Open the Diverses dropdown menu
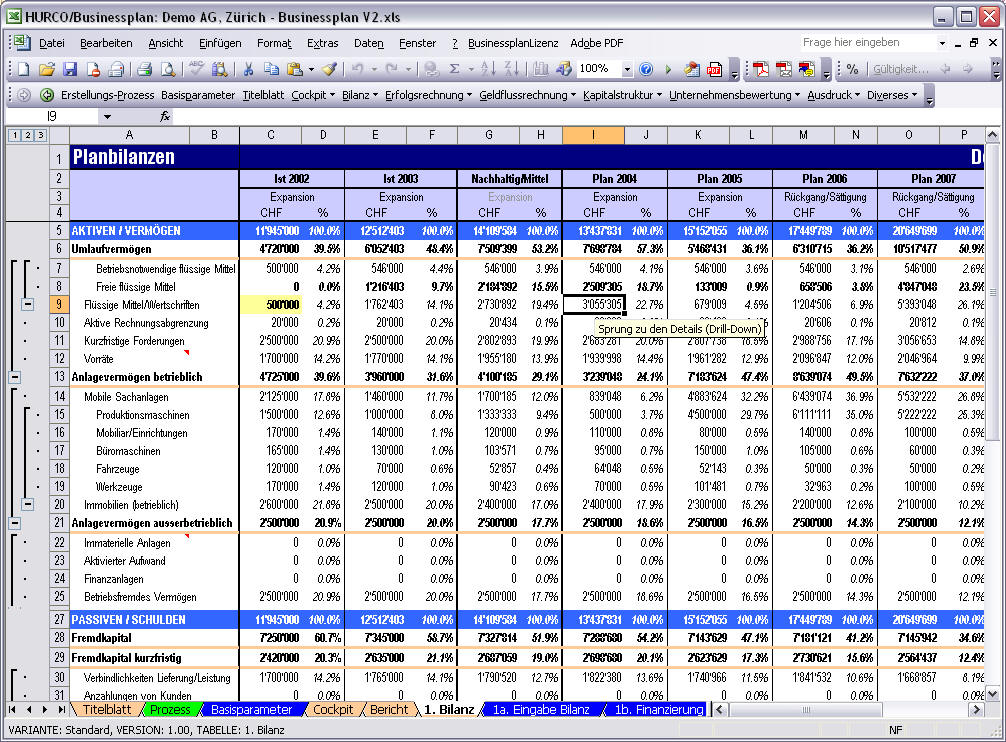The image size is (1006, 742). [892, 96]
